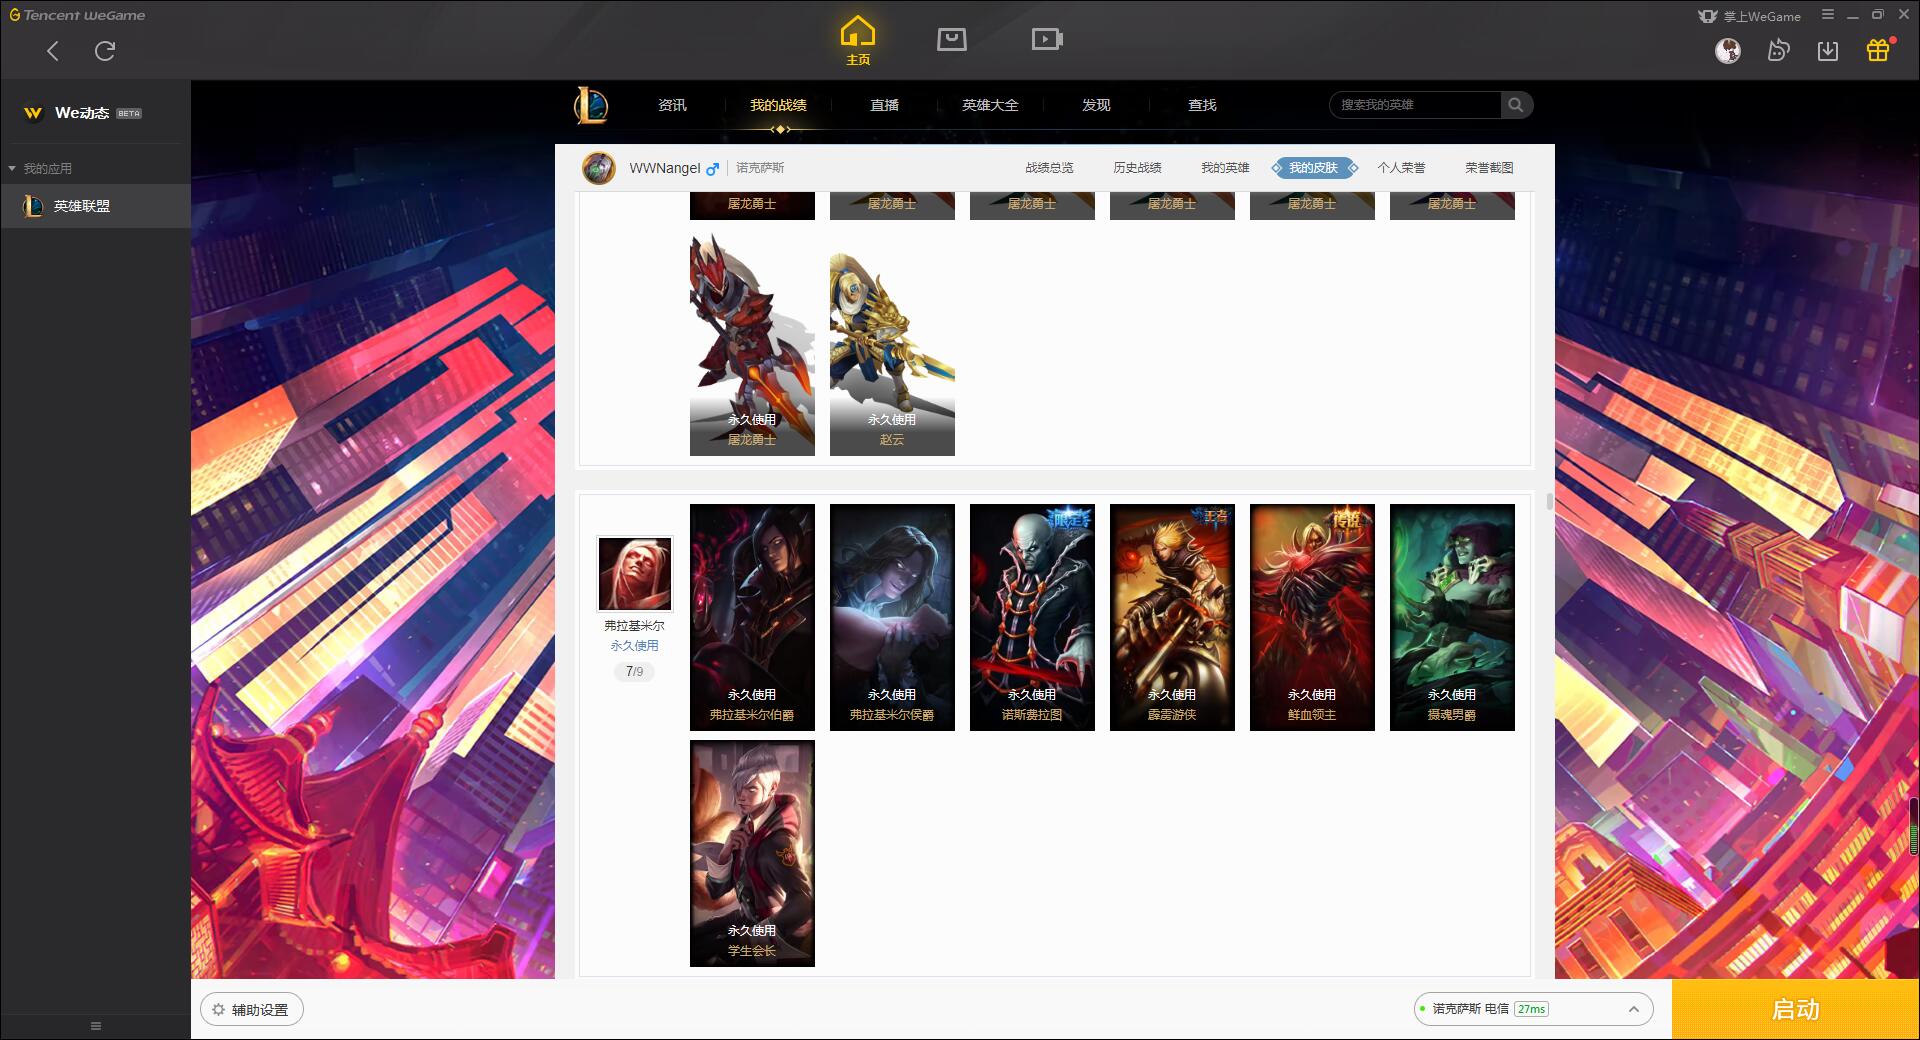
Task: Click the search magnifier button
Action: [1516, 105]
